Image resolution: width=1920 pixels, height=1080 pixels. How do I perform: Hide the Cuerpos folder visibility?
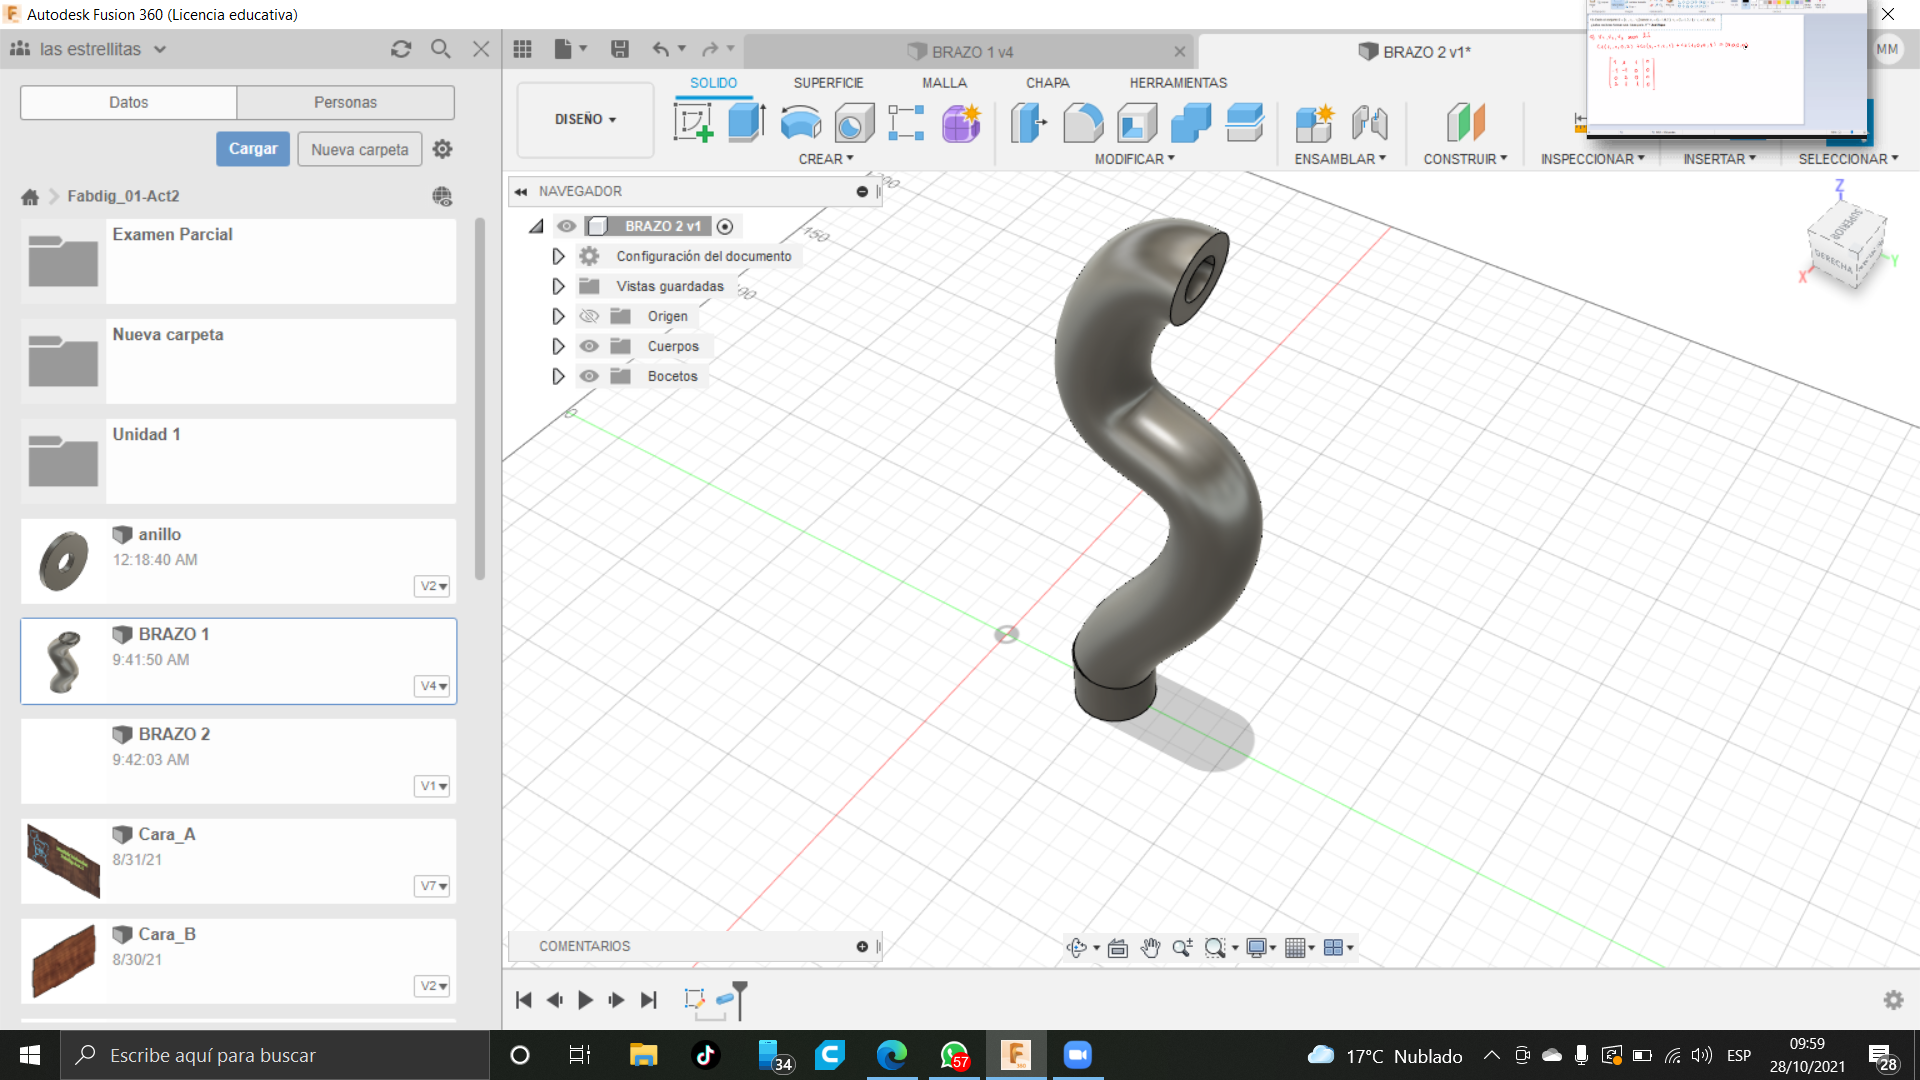pos(589,346)
